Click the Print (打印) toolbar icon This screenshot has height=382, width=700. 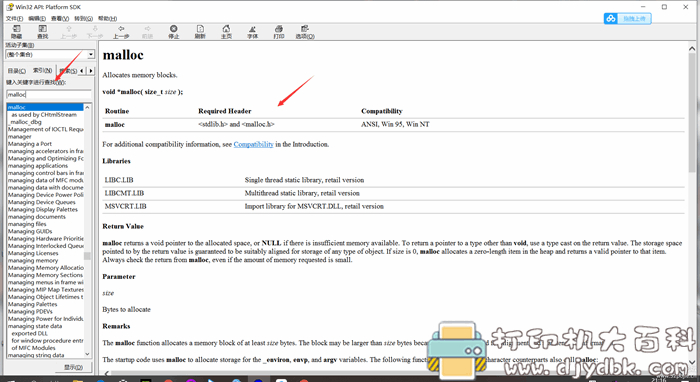click(279, 32)
